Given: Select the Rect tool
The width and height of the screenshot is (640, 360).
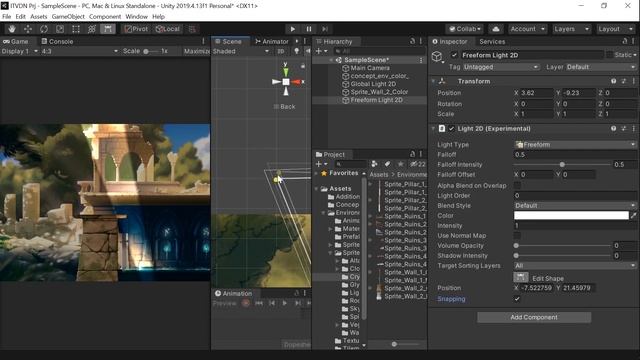Looking at the screenshot, I should pyautogui.click(x=76, y=29).
